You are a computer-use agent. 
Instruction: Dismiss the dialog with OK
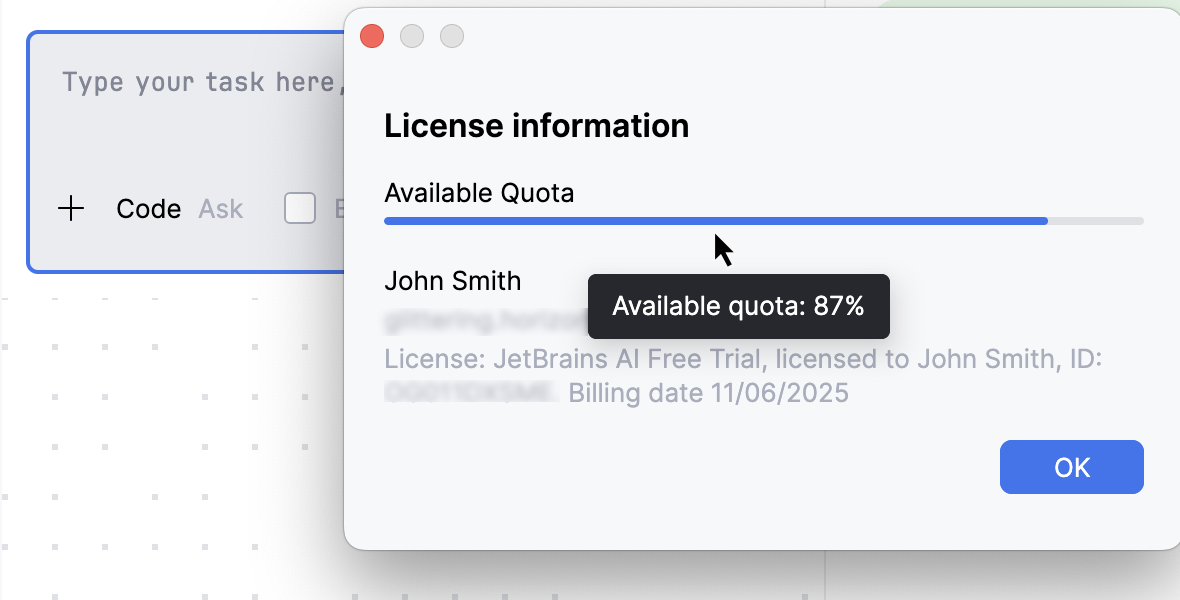(x=1071, y=466)
